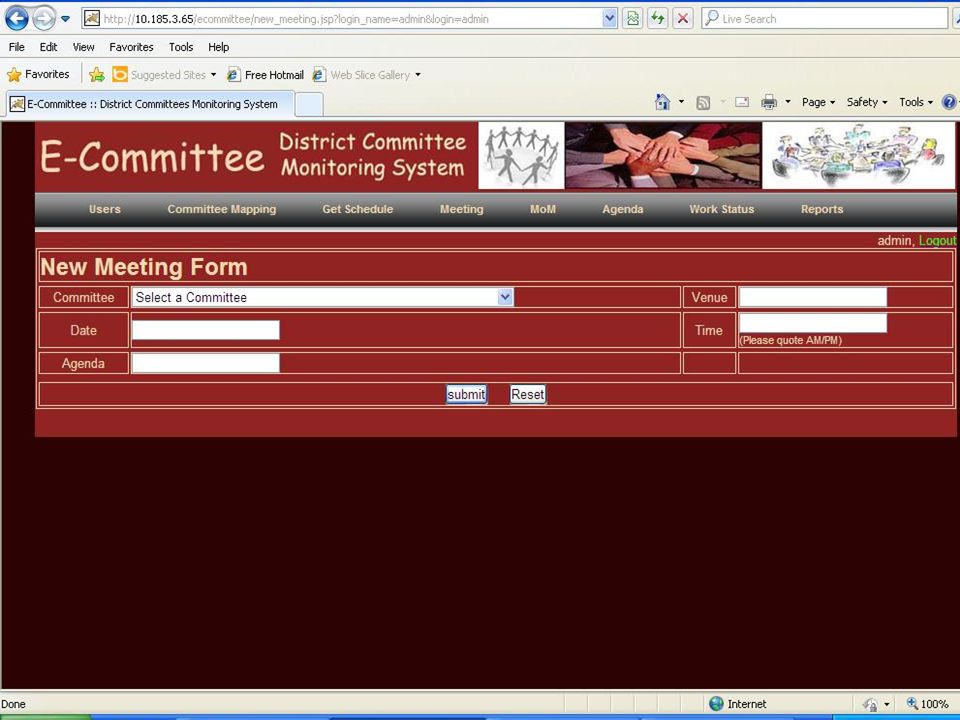Open the MoM navigation item

click(x=543, y=209)
